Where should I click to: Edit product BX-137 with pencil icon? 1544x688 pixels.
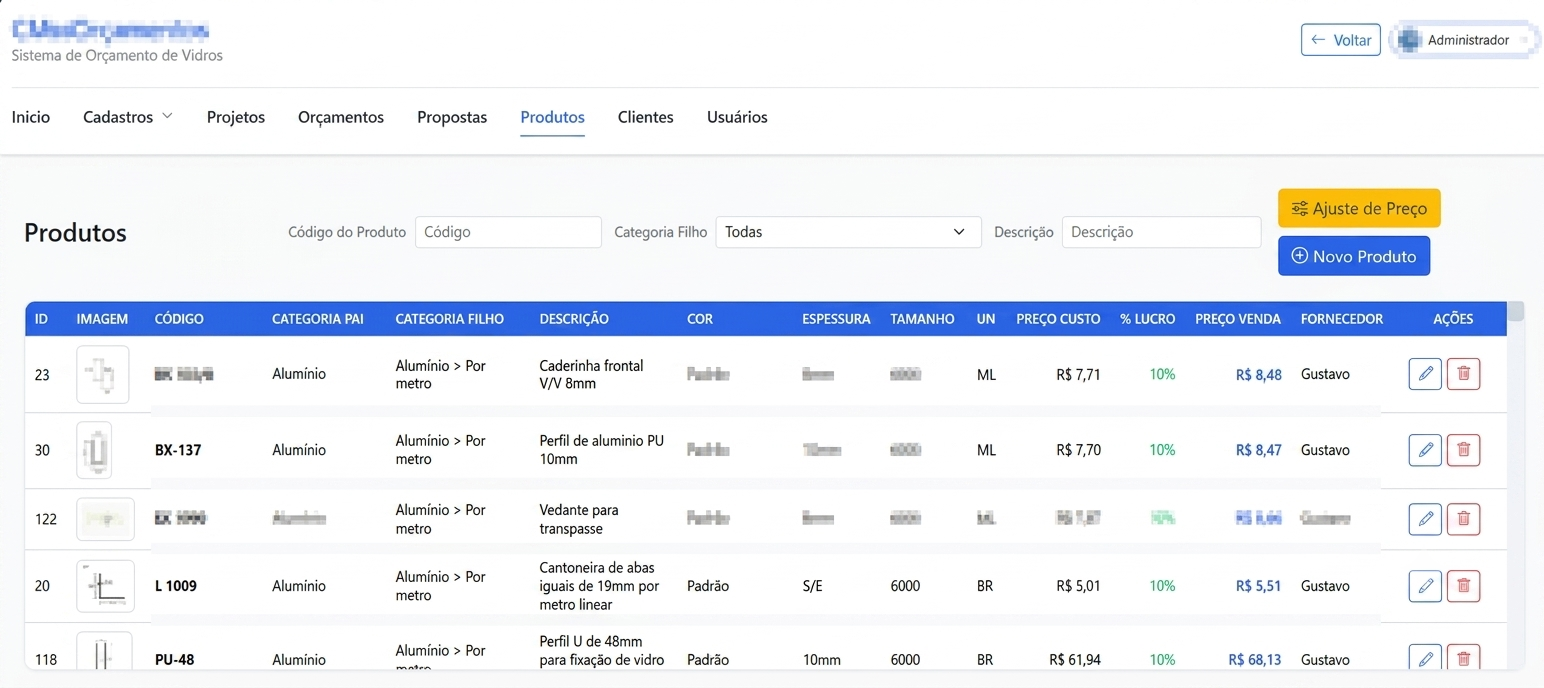pyautogui.click(x=1425, y=450)
